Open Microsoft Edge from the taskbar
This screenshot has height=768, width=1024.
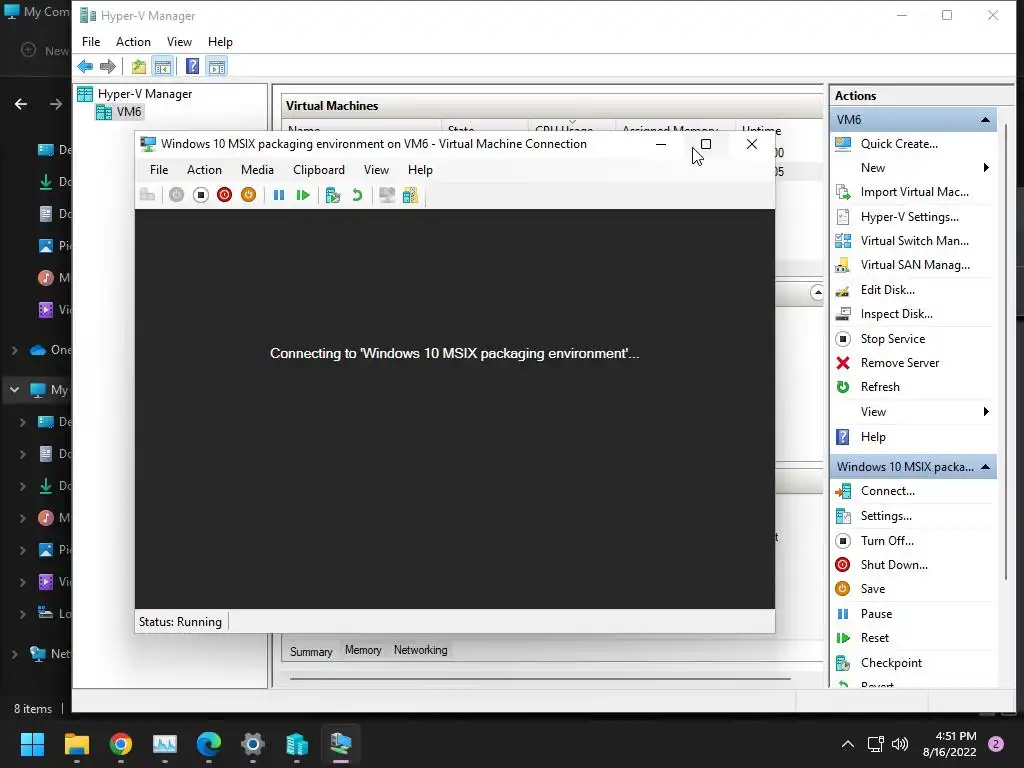point(209,744)
